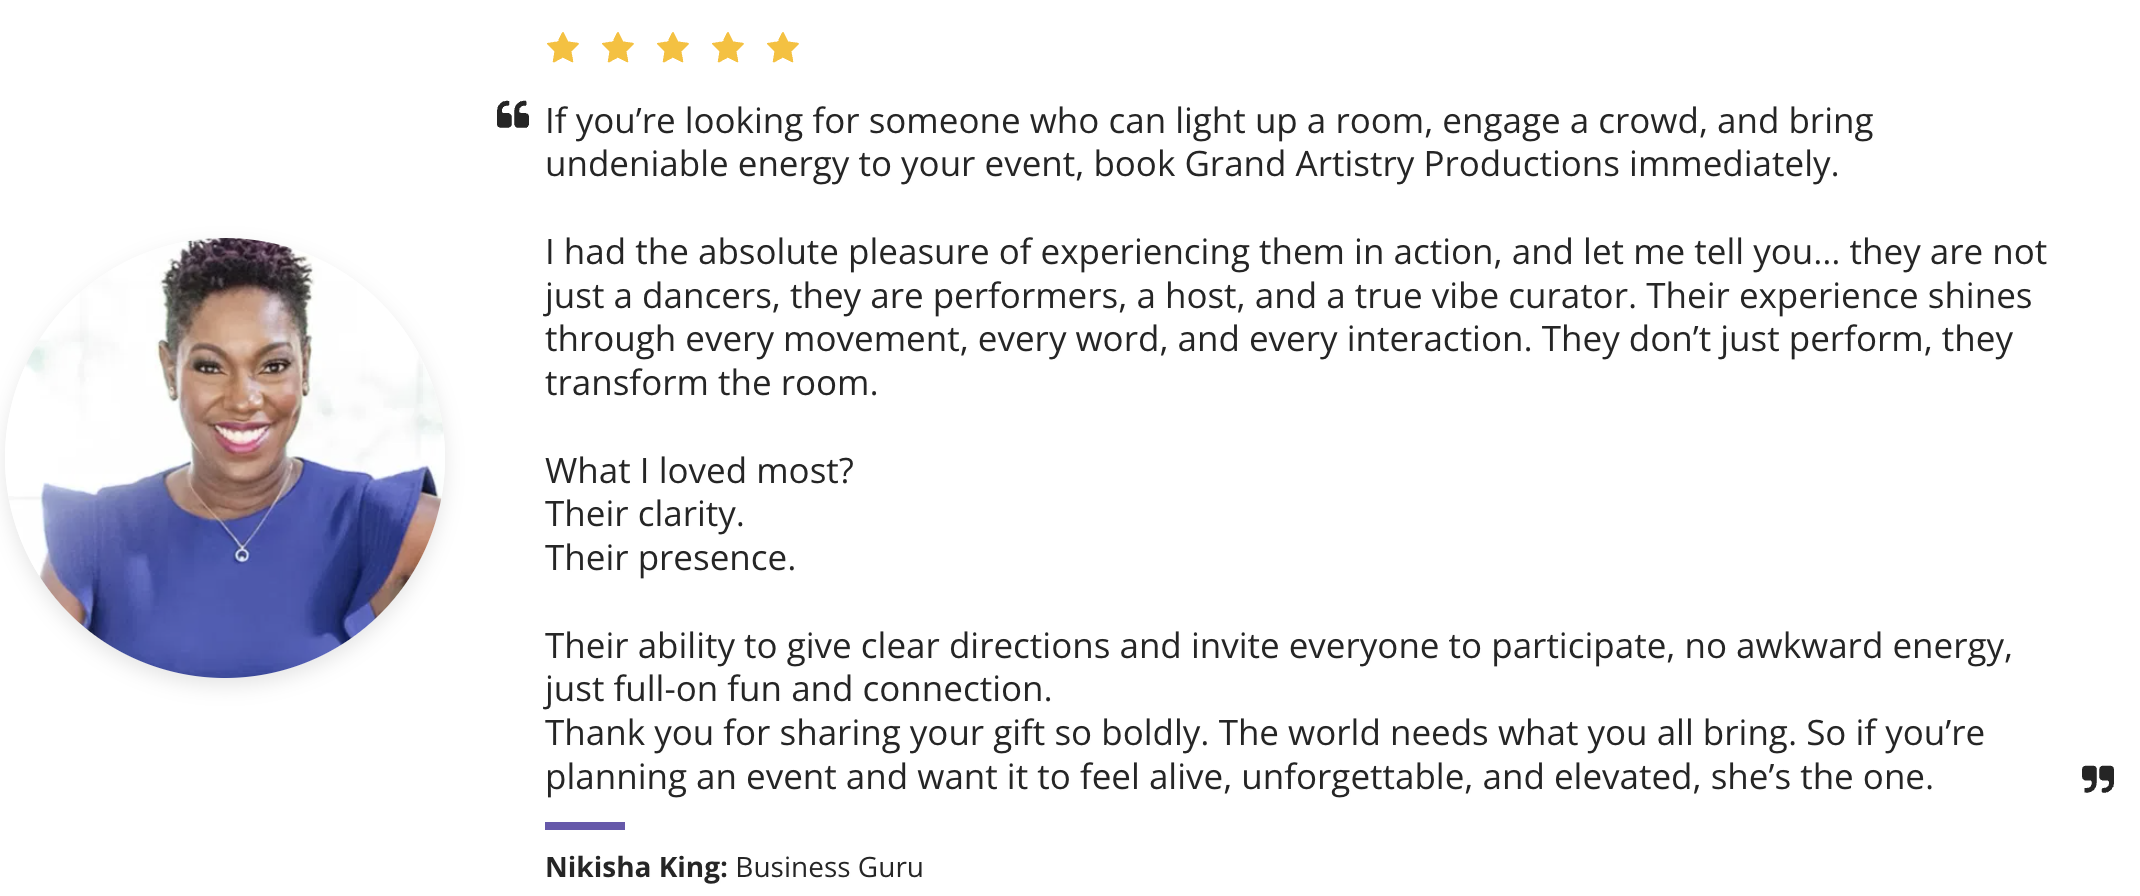Click the opening quotation mark icon
The height and width of the screenshot is (896, 2140).
tap(513, 115)
